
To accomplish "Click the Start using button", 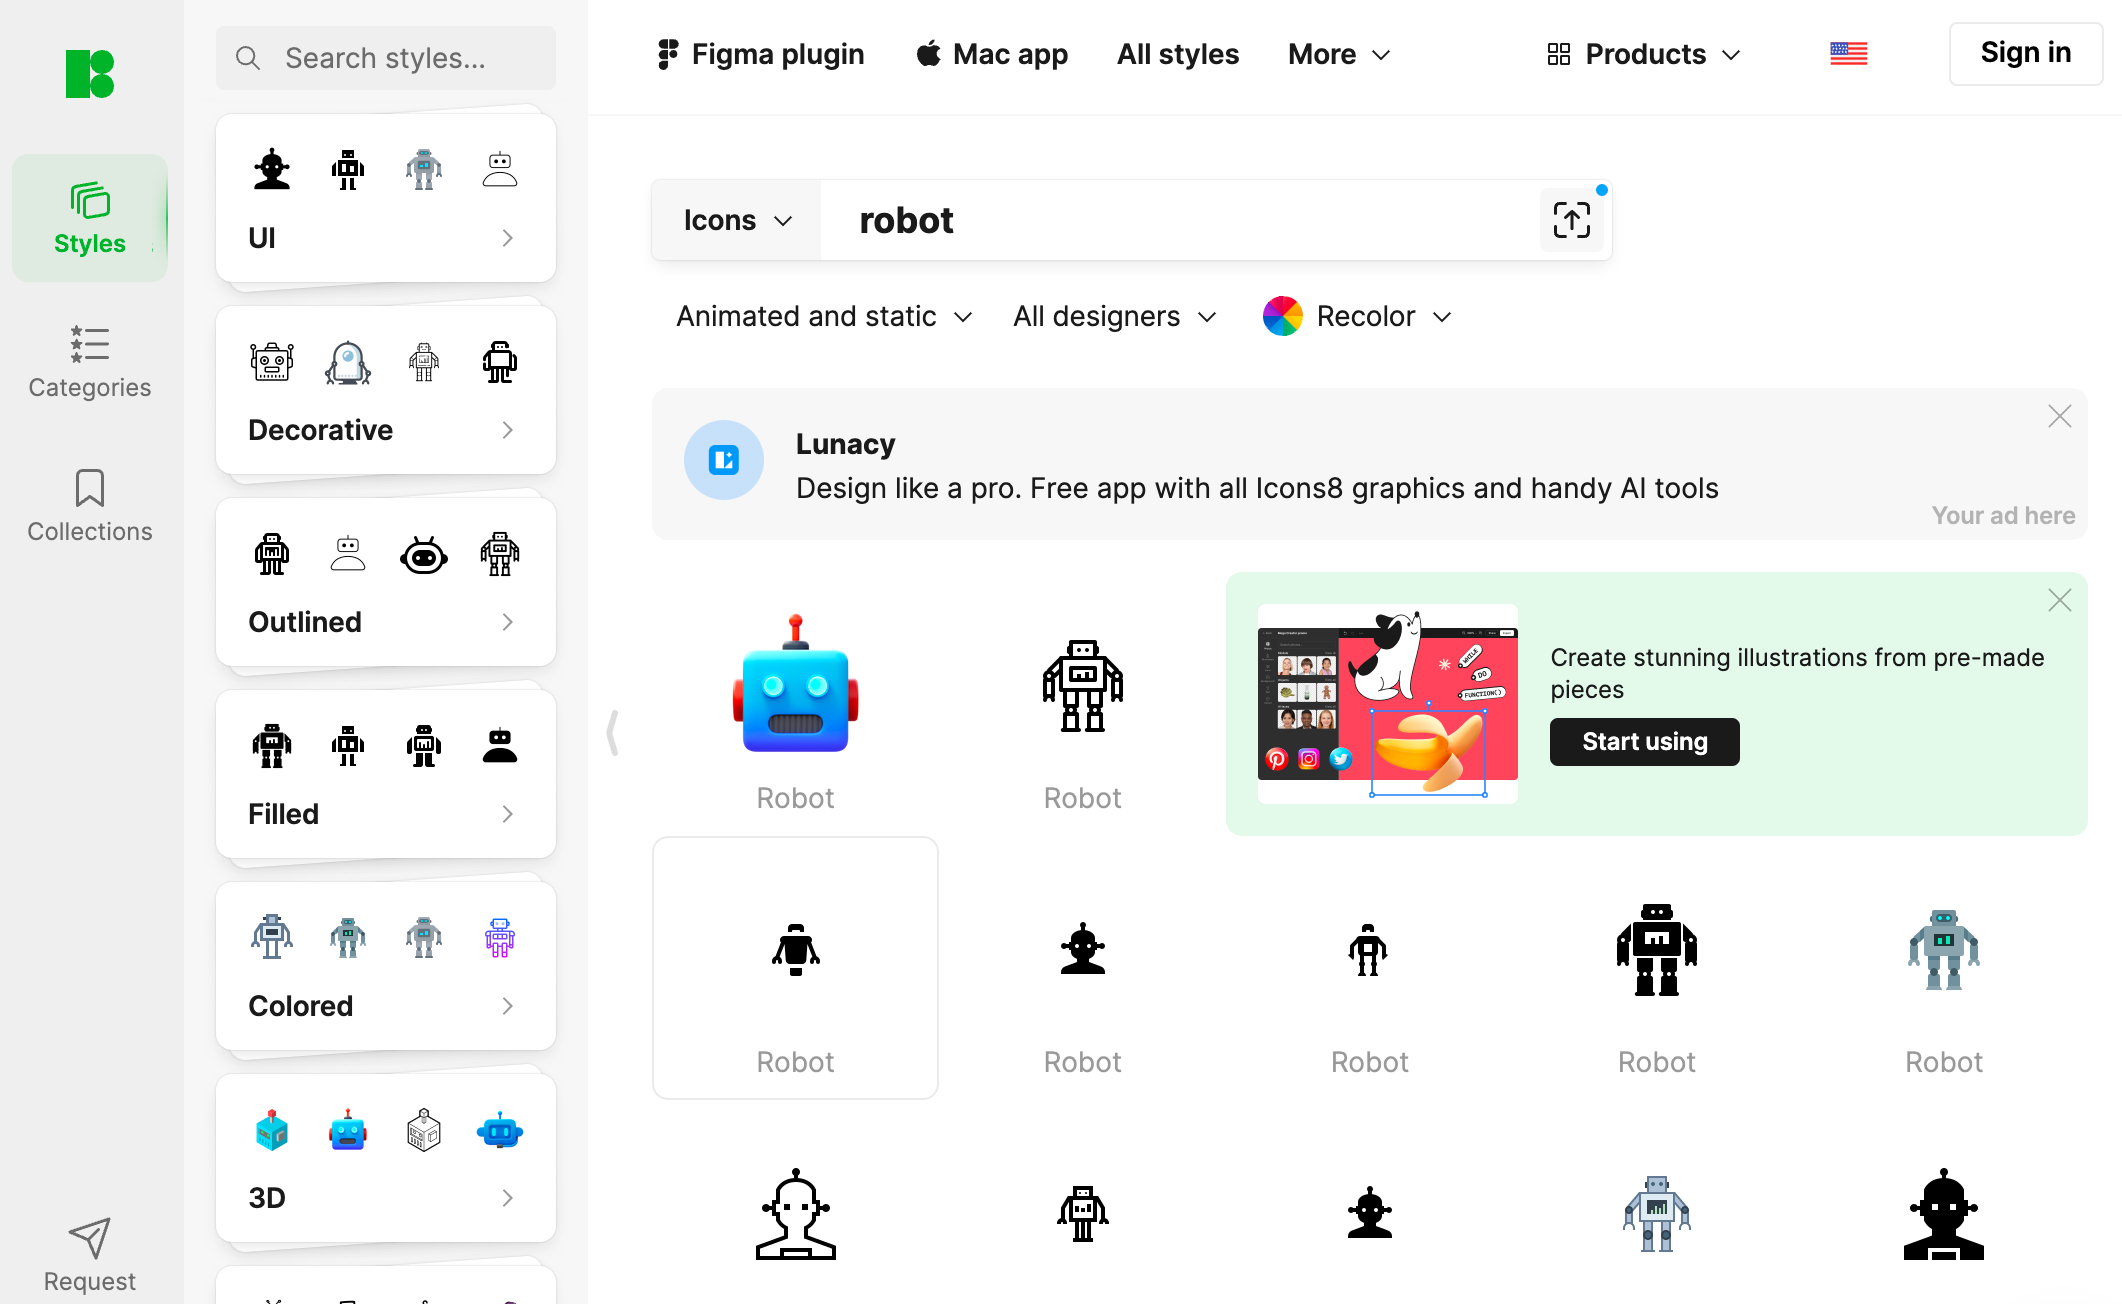I will coord(1645,741).
